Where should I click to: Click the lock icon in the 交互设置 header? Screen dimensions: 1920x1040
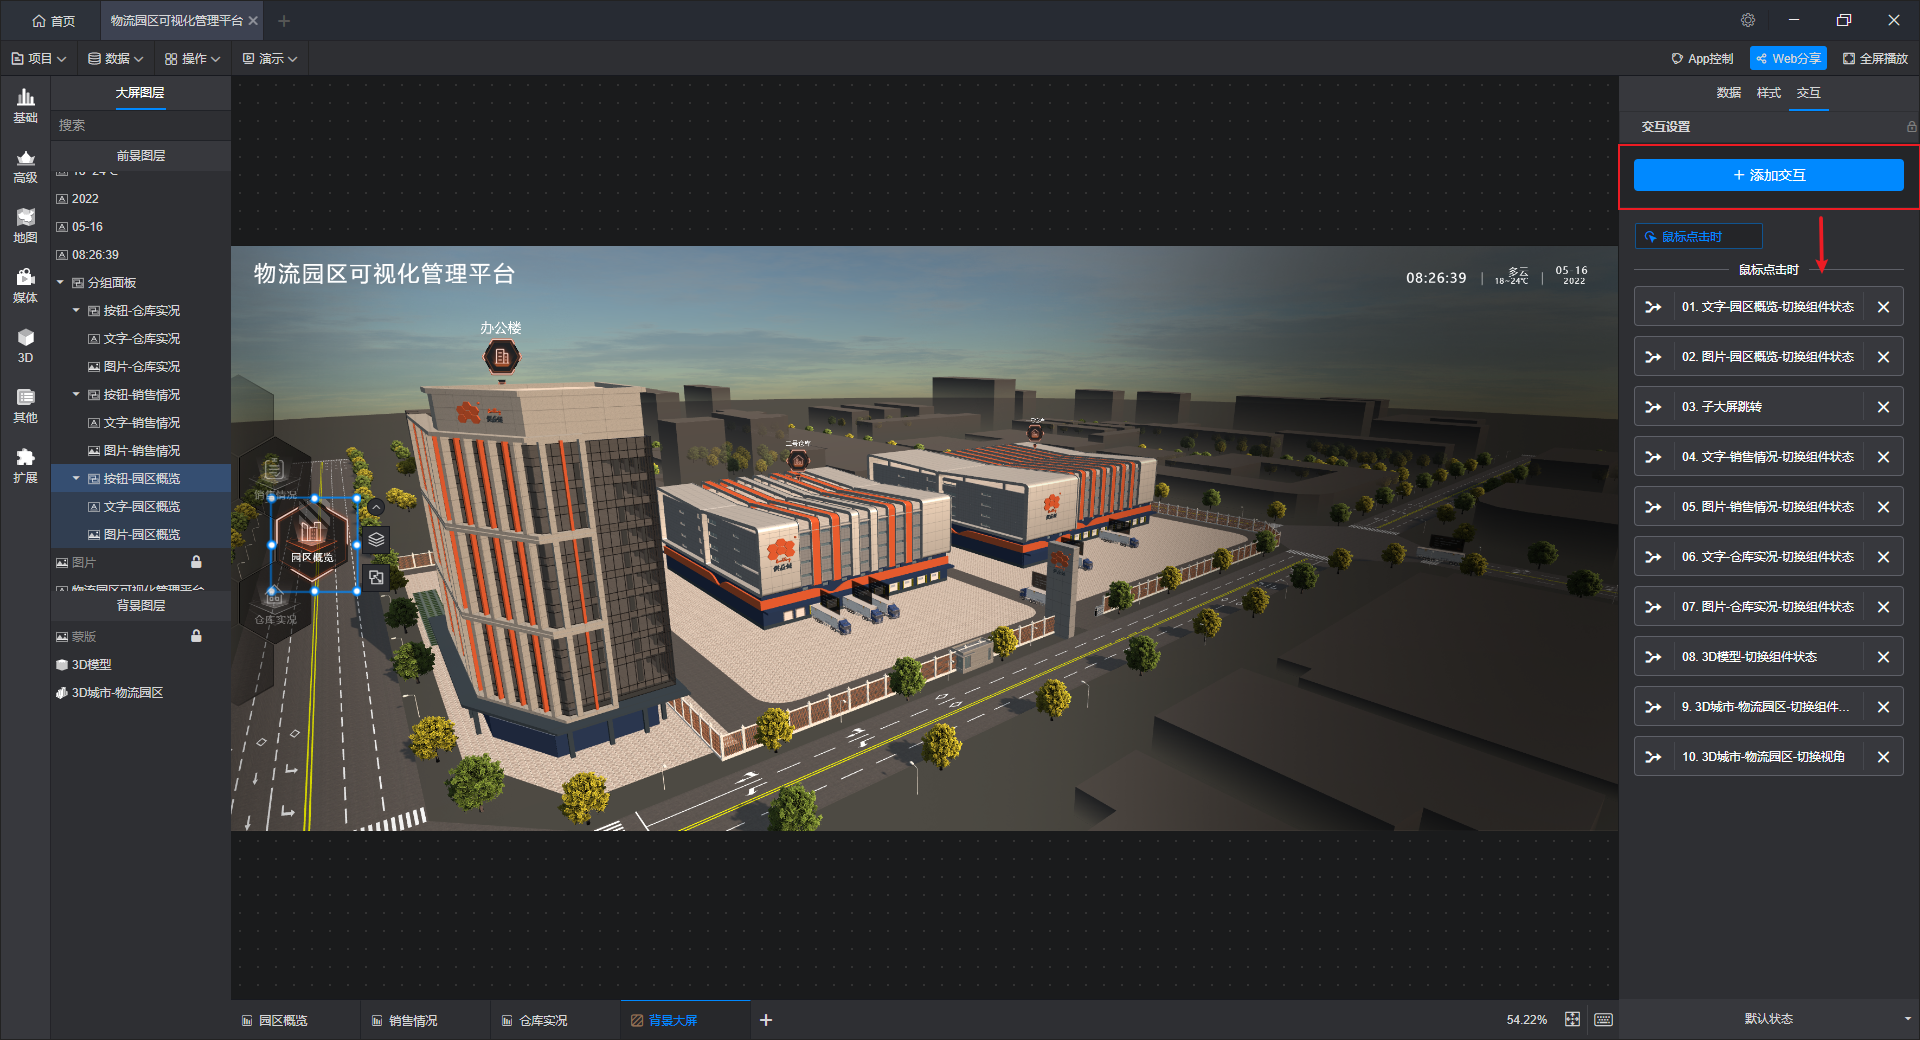coord(1911,127)
